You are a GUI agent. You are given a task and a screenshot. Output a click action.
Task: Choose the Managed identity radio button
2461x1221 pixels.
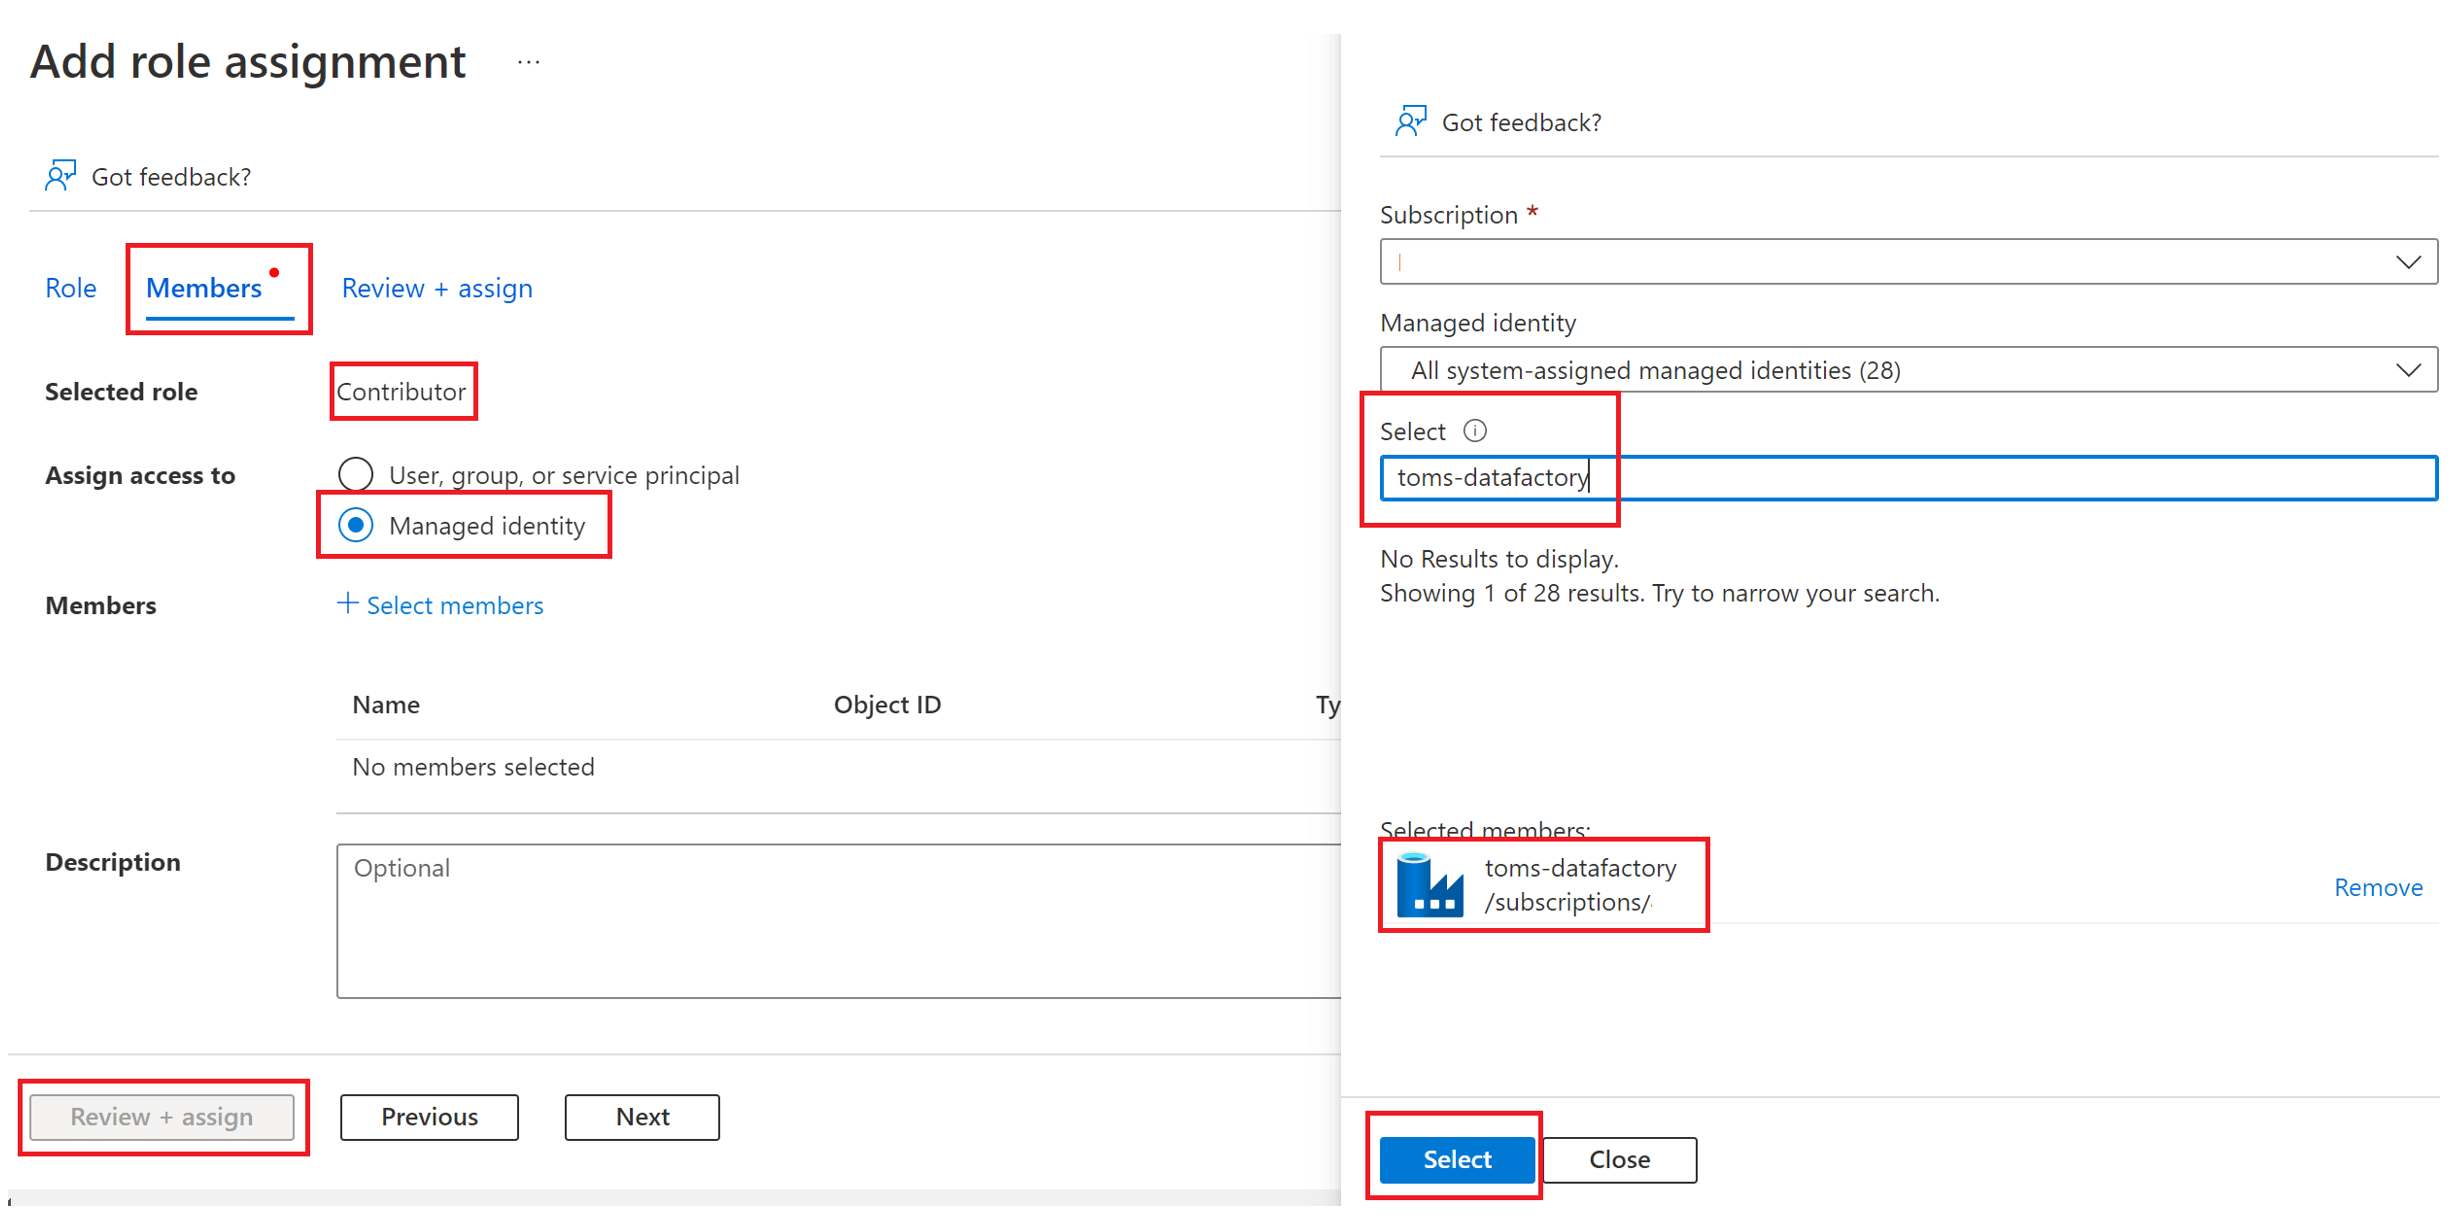355,525
